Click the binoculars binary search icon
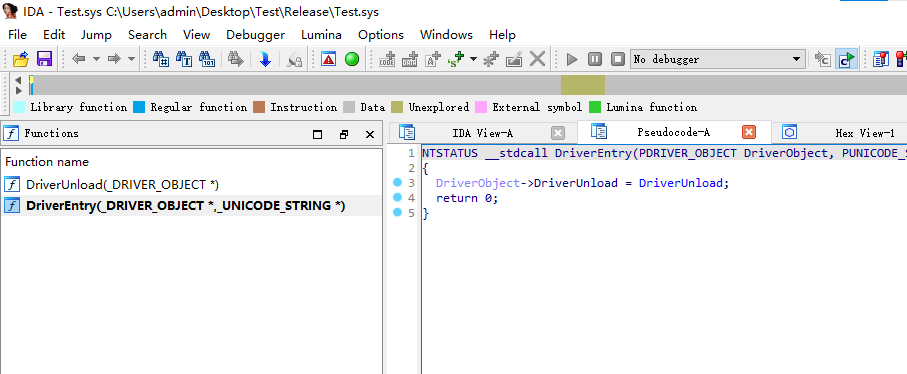 click(x=207, y=59)
